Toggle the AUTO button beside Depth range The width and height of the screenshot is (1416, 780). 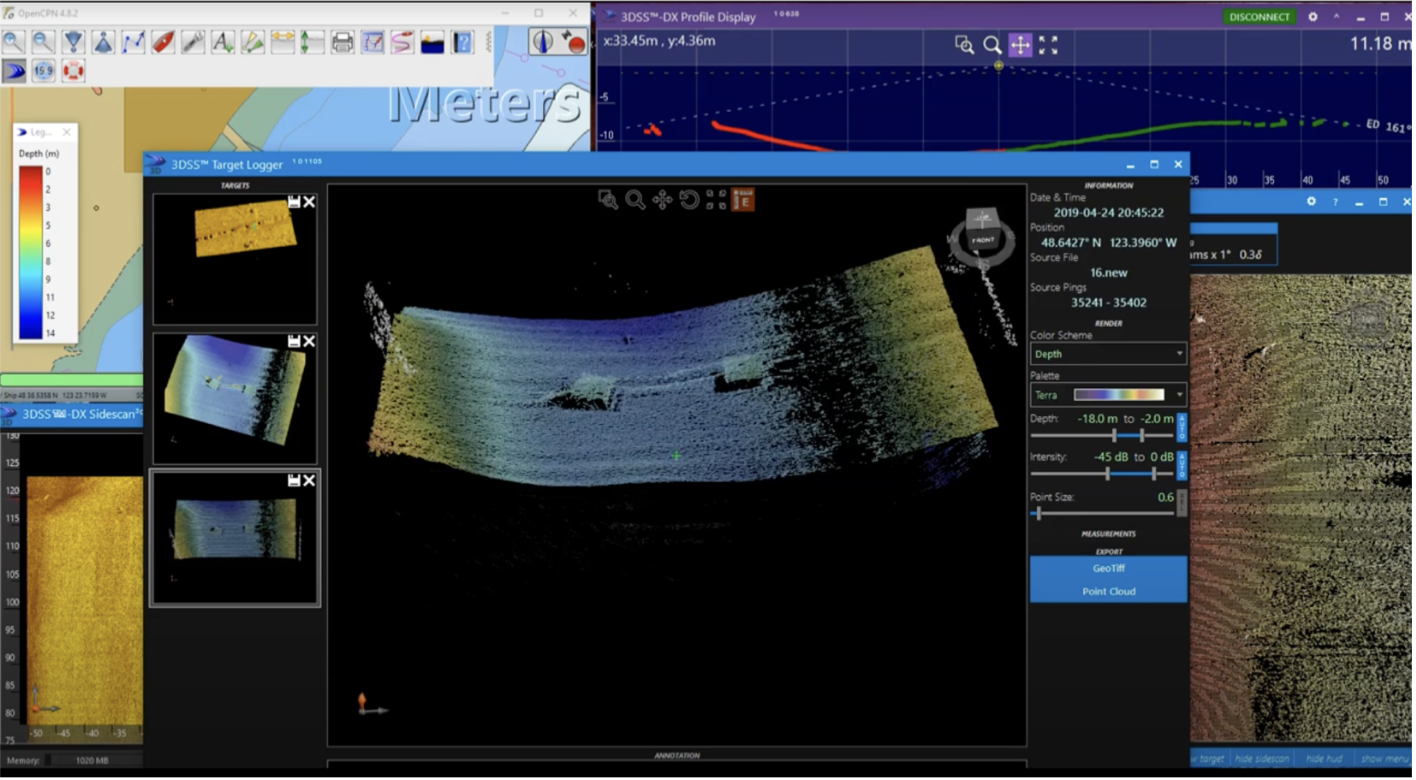click(x=1182, y=427)
